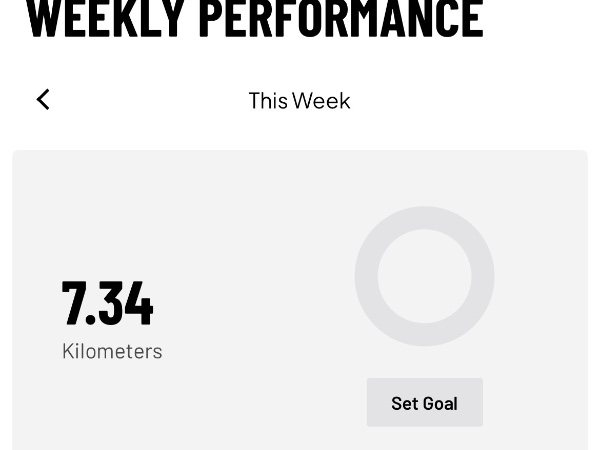Click the 7.34 distance value

click(108, 304)
